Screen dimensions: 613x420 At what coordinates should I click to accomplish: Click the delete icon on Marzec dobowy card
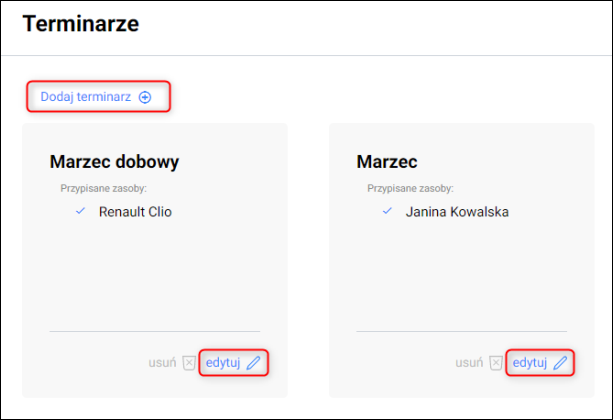click(x=189, y=363)
